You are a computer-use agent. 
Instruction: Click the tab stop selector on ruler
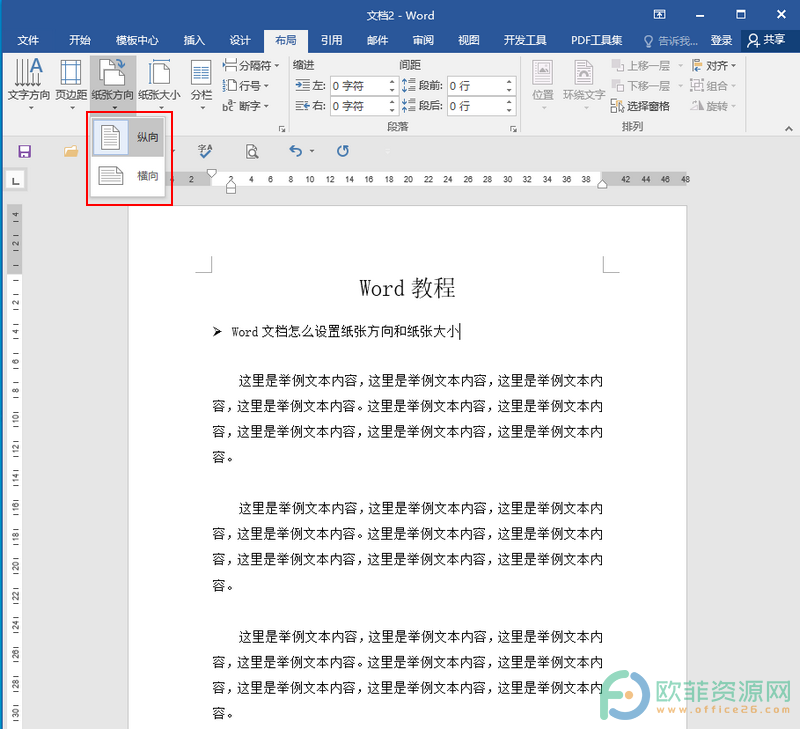point(16,181)
